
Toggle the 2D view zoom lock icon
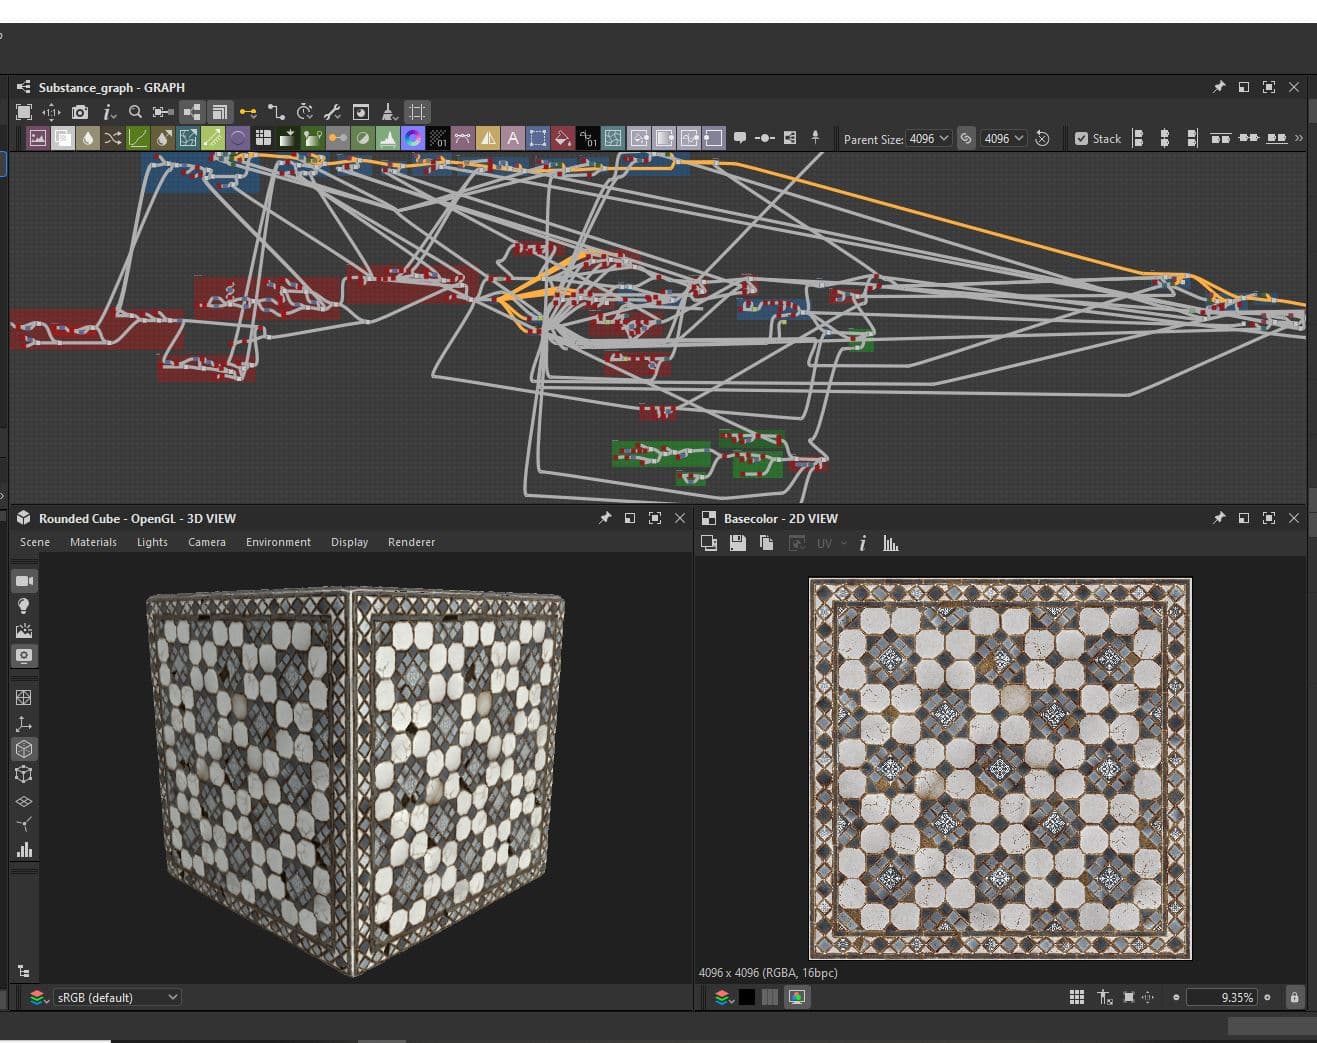pos(1294,997)
